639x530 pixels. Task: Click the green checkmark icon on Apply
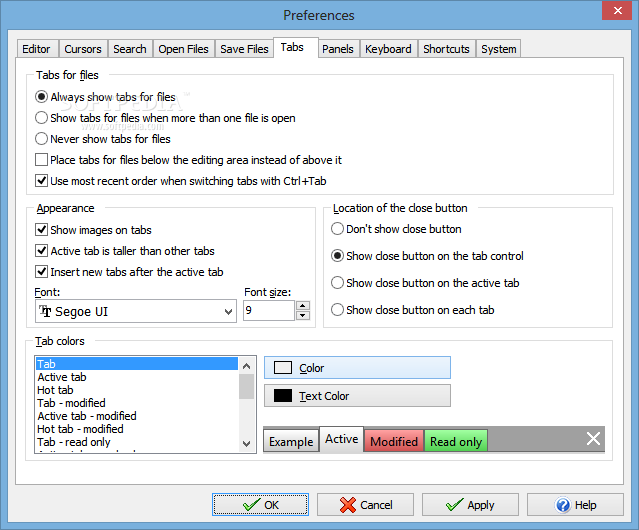454,505
